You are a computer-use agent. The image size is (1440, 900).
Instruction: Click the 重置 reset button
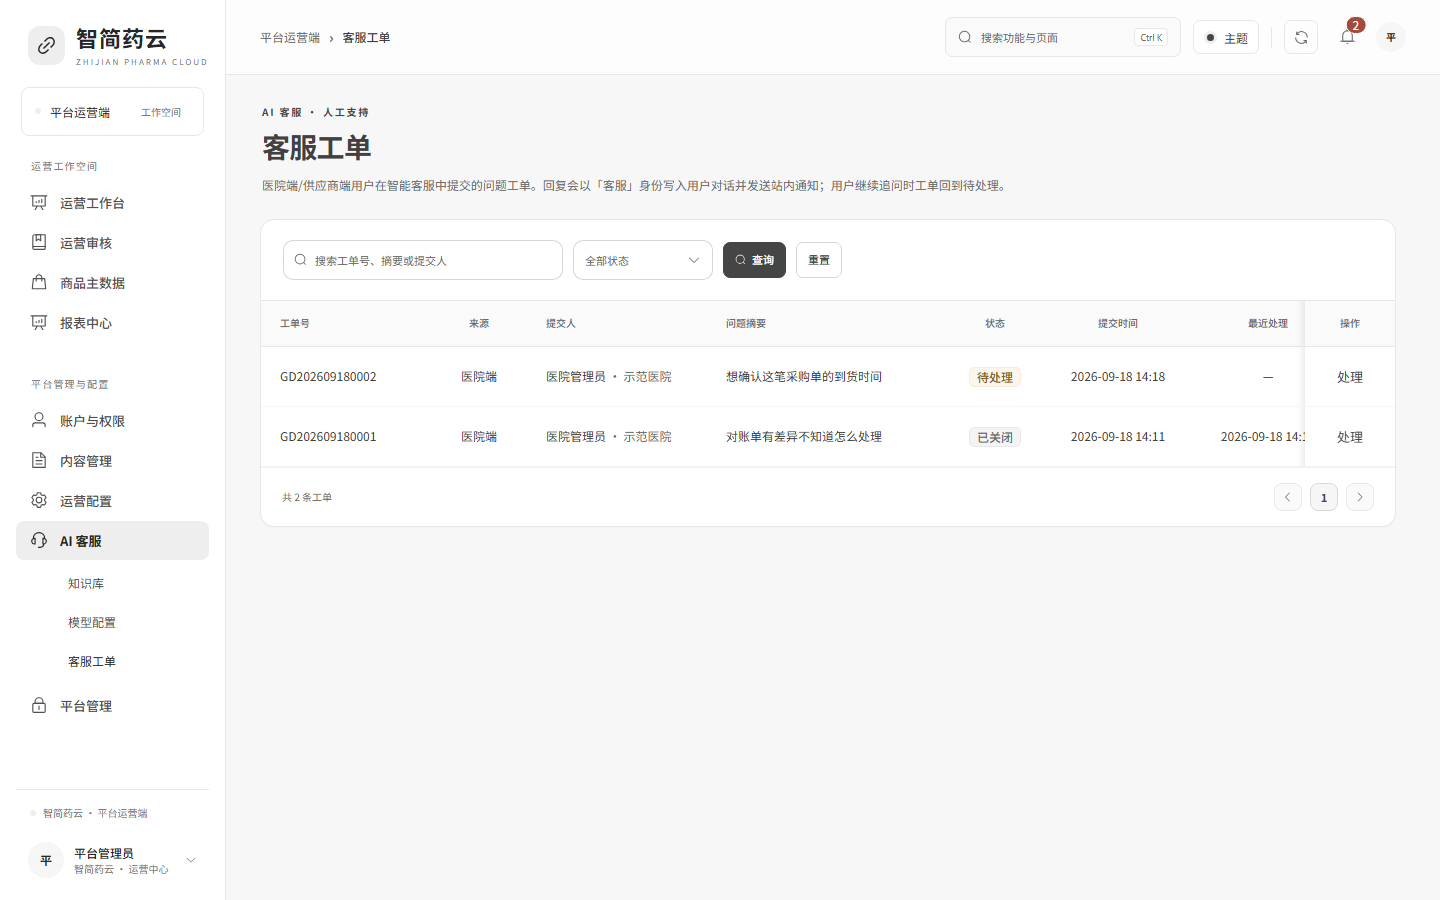[x=819, y=260]
